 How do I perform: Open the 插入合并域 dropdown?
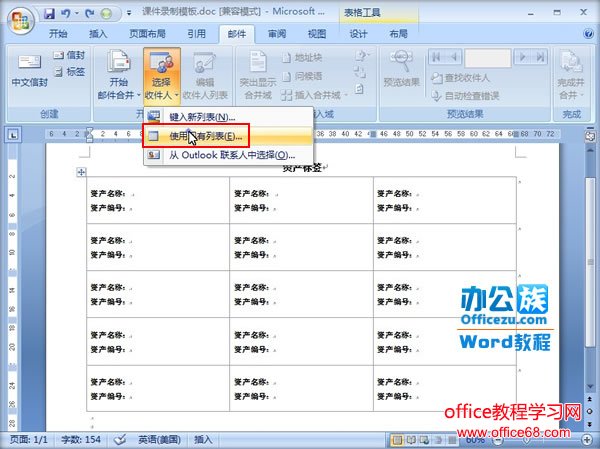(x=315, y=95)
